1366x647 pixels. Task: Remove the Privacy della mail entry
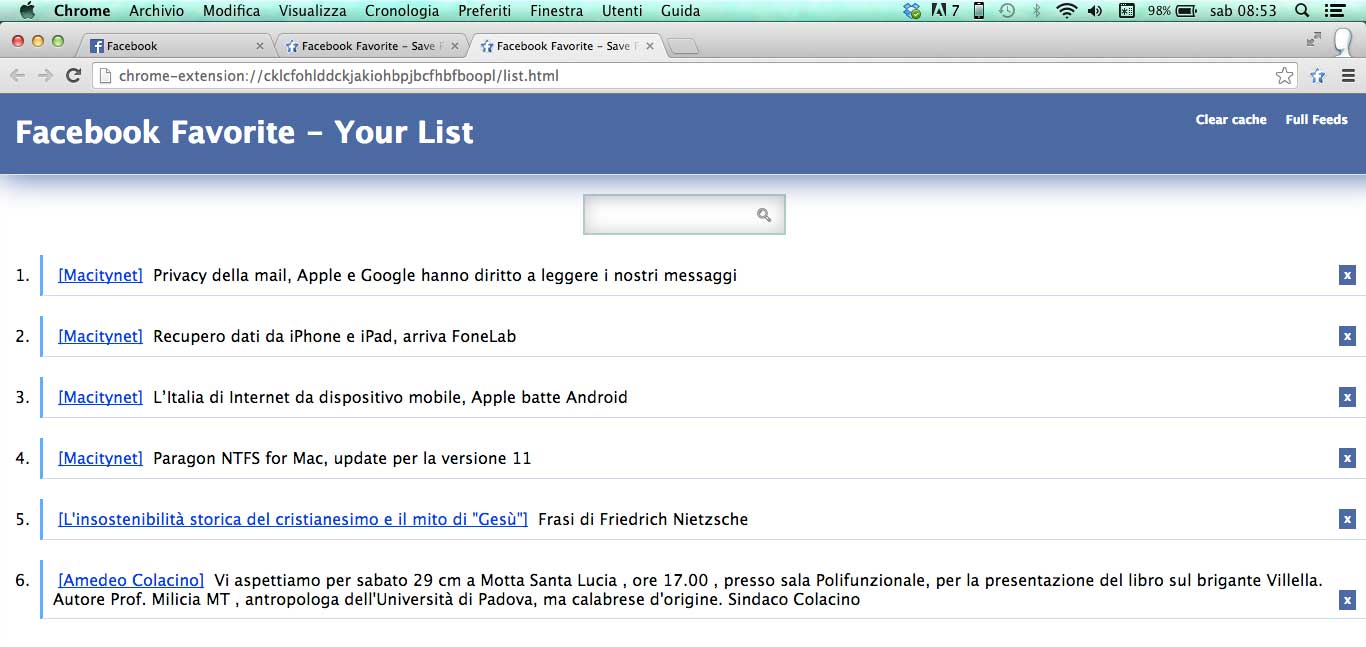(x=1347, y=275)
